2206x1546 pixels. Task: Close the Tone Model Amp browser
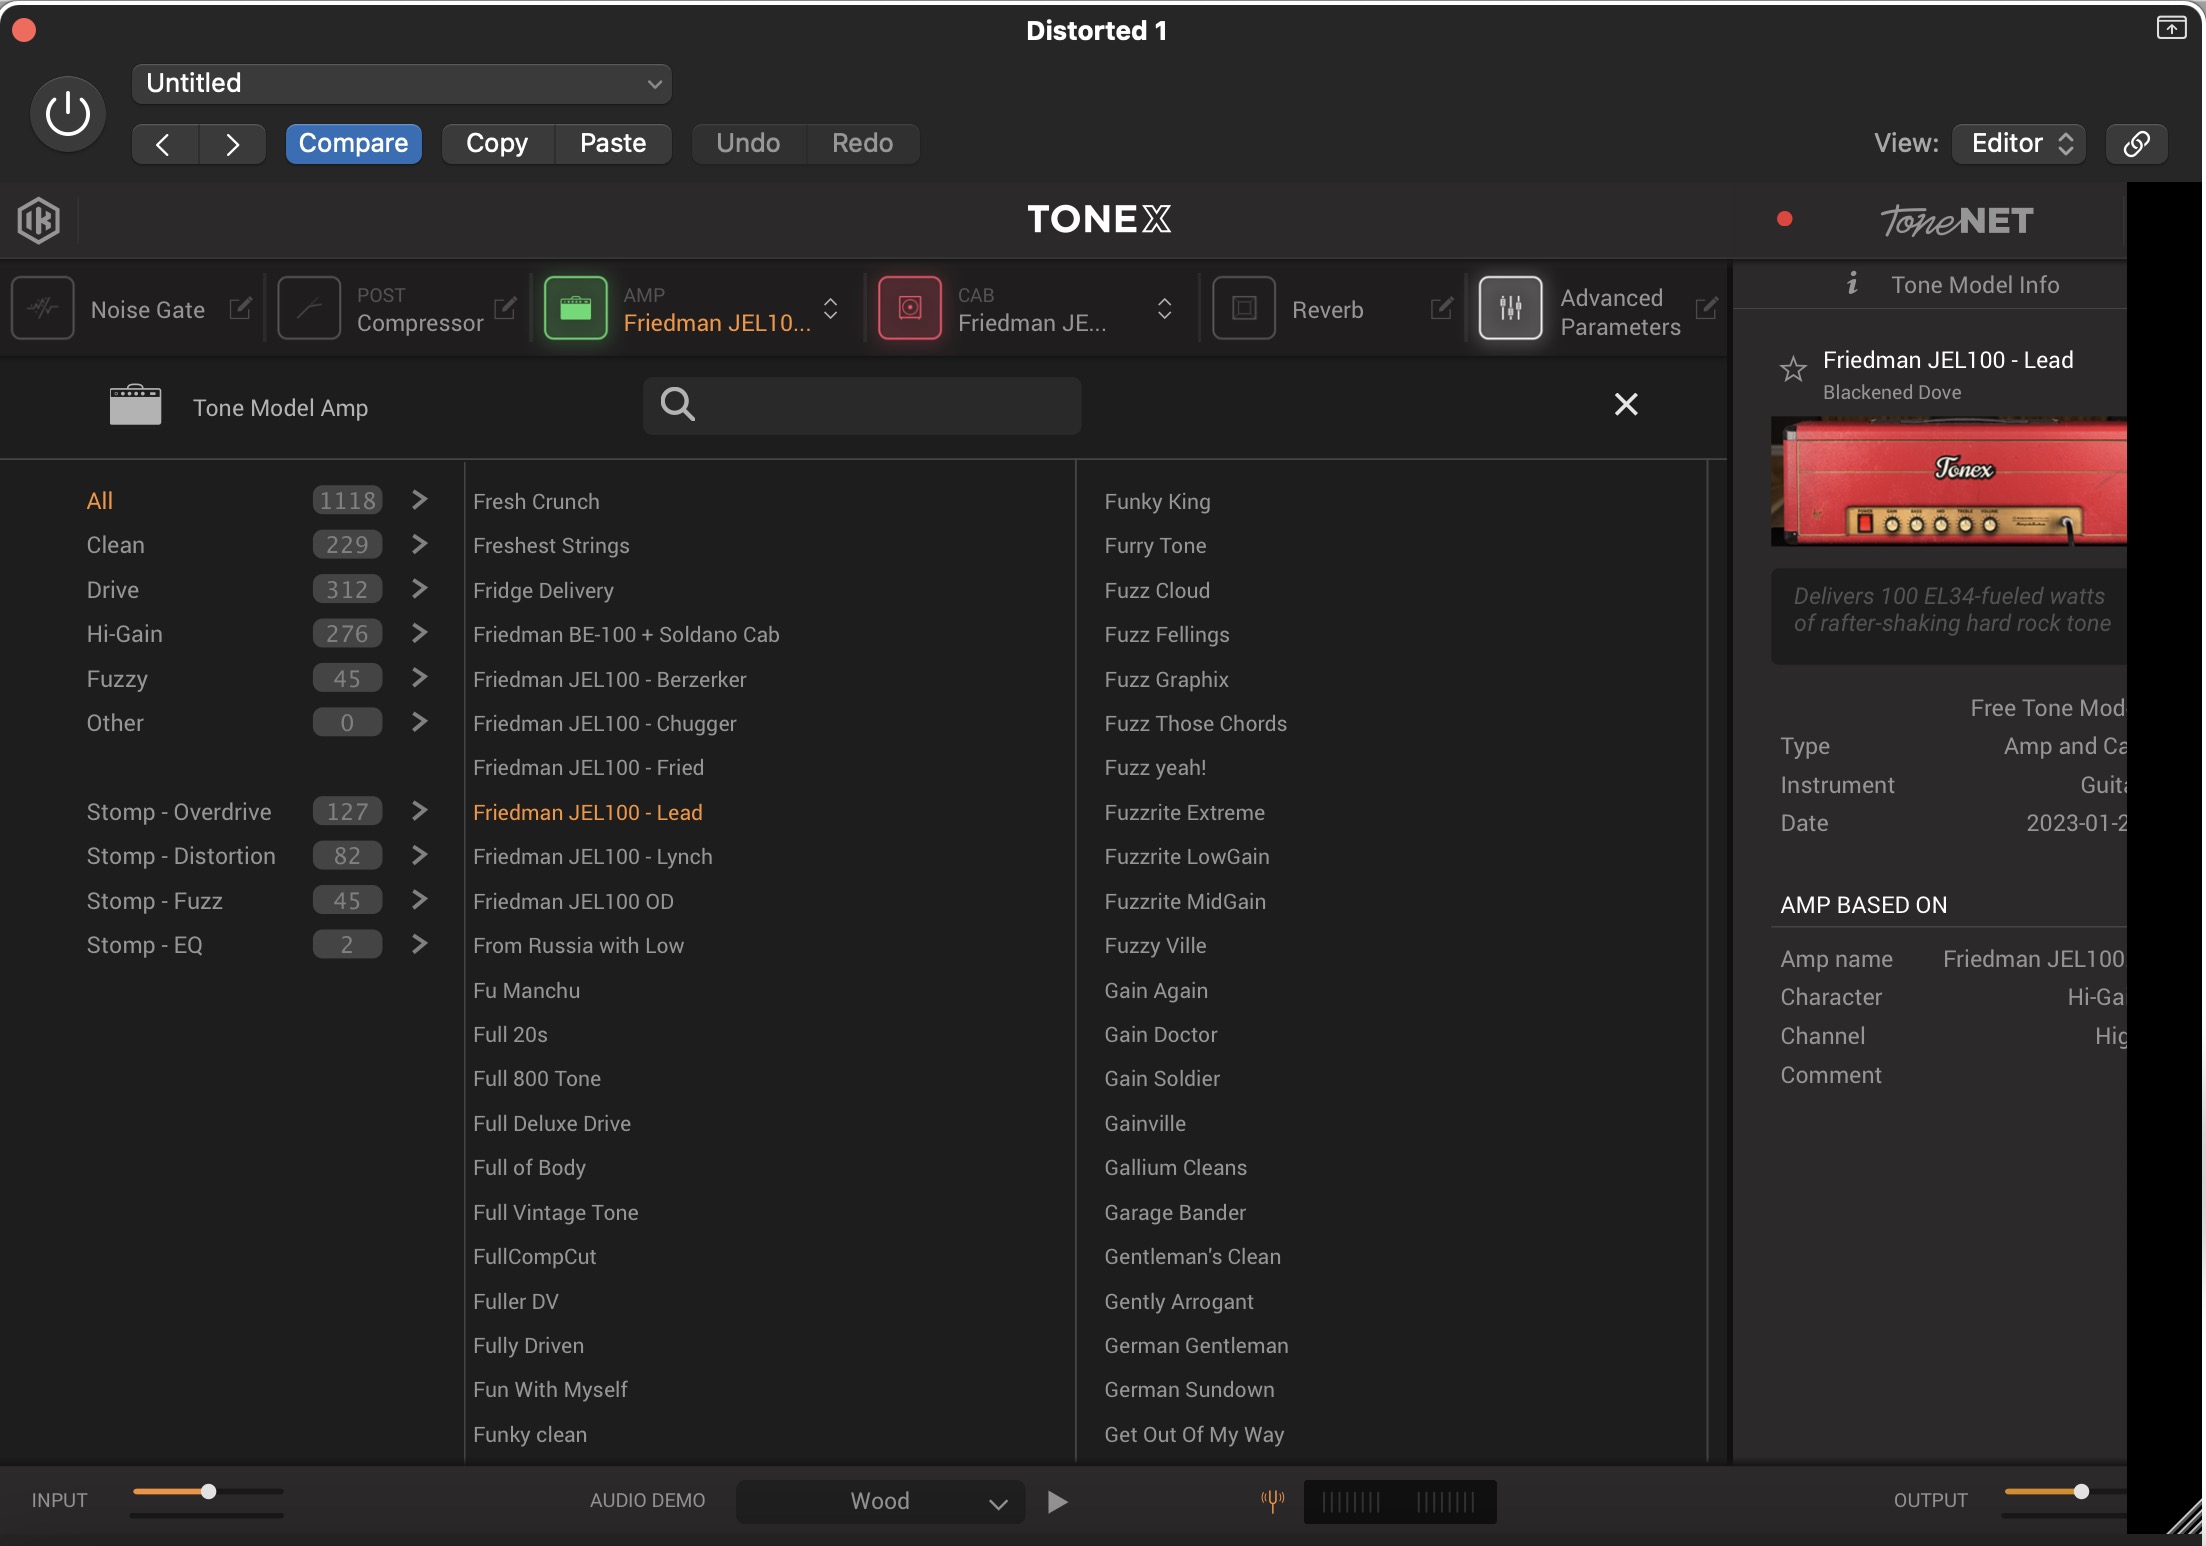coord(1626,404)
